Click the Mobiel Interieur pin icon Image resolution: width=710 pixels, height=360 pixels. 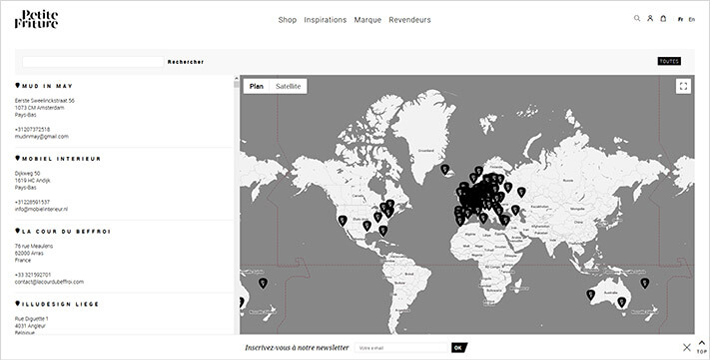18,158
